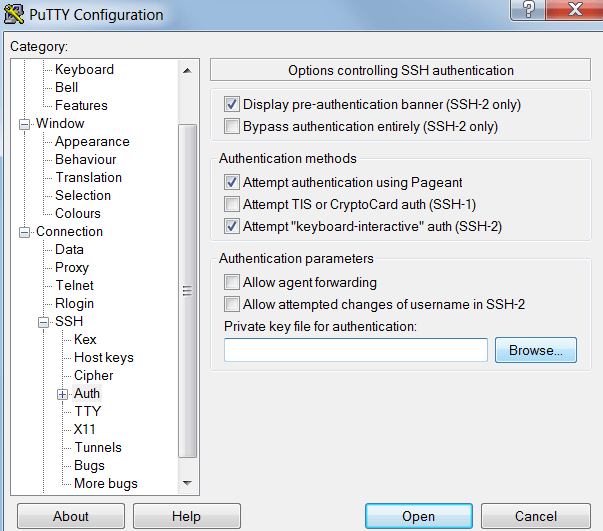Select the Rlogin category
The height and width of the screenshot is (531, 603).
point(74,303)
